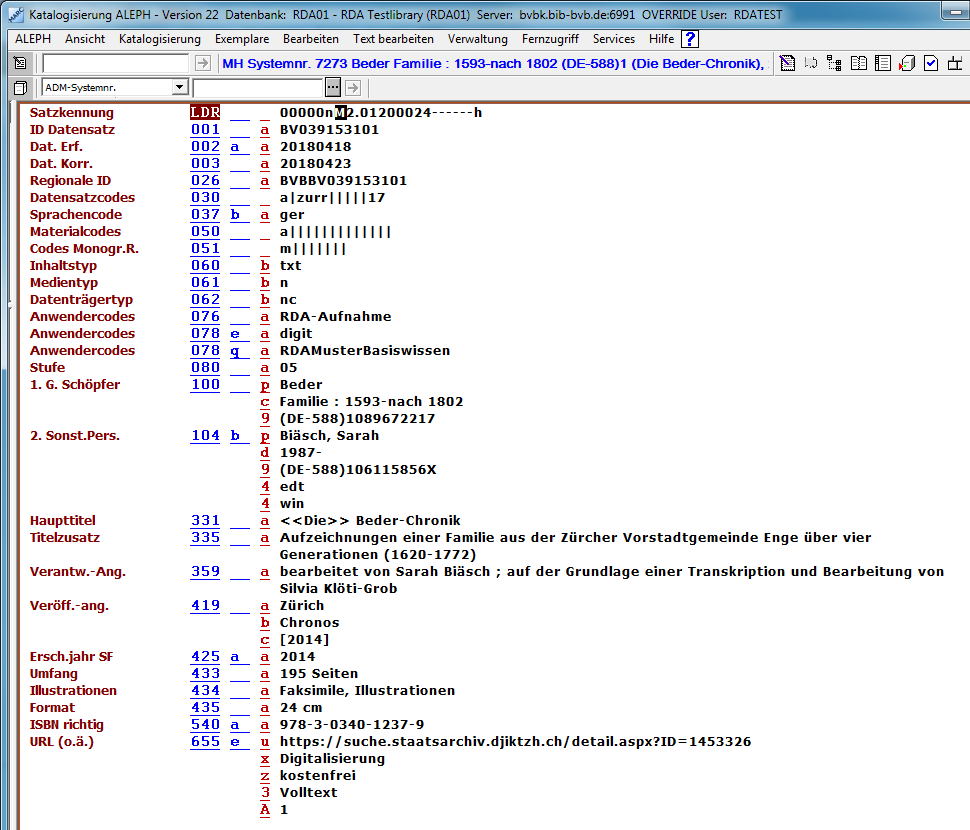Screen dimensions: 970x830
Task: Click the record icon left of top search field
Action: (x=20, y=63)
